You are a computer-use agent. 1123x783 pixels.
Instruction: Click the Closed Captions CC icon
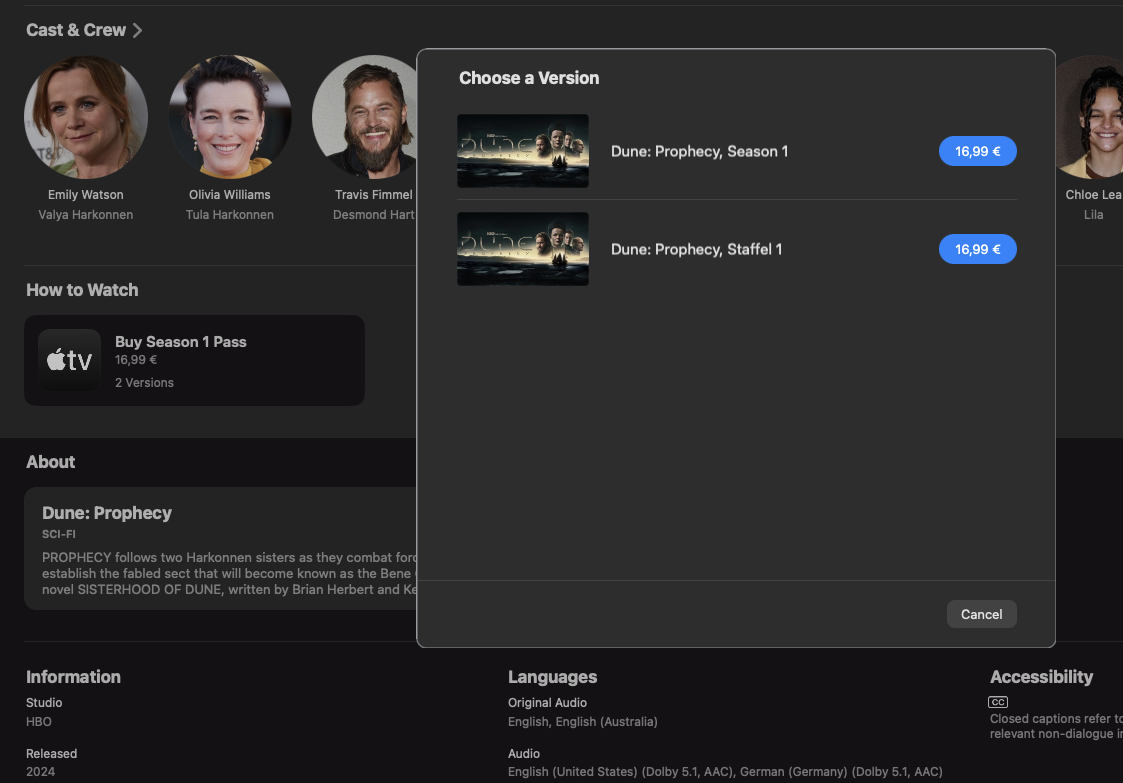[998, 702]
